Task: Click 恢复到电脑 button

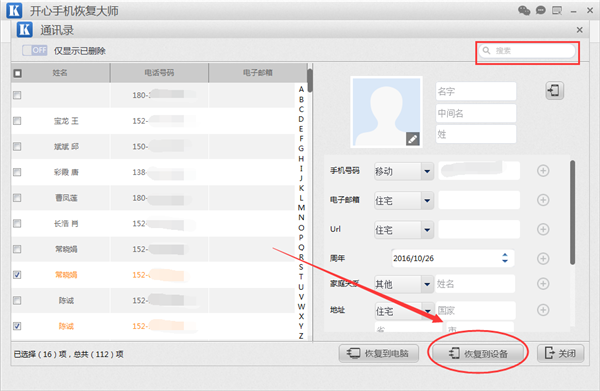Action: click(378, 353)
